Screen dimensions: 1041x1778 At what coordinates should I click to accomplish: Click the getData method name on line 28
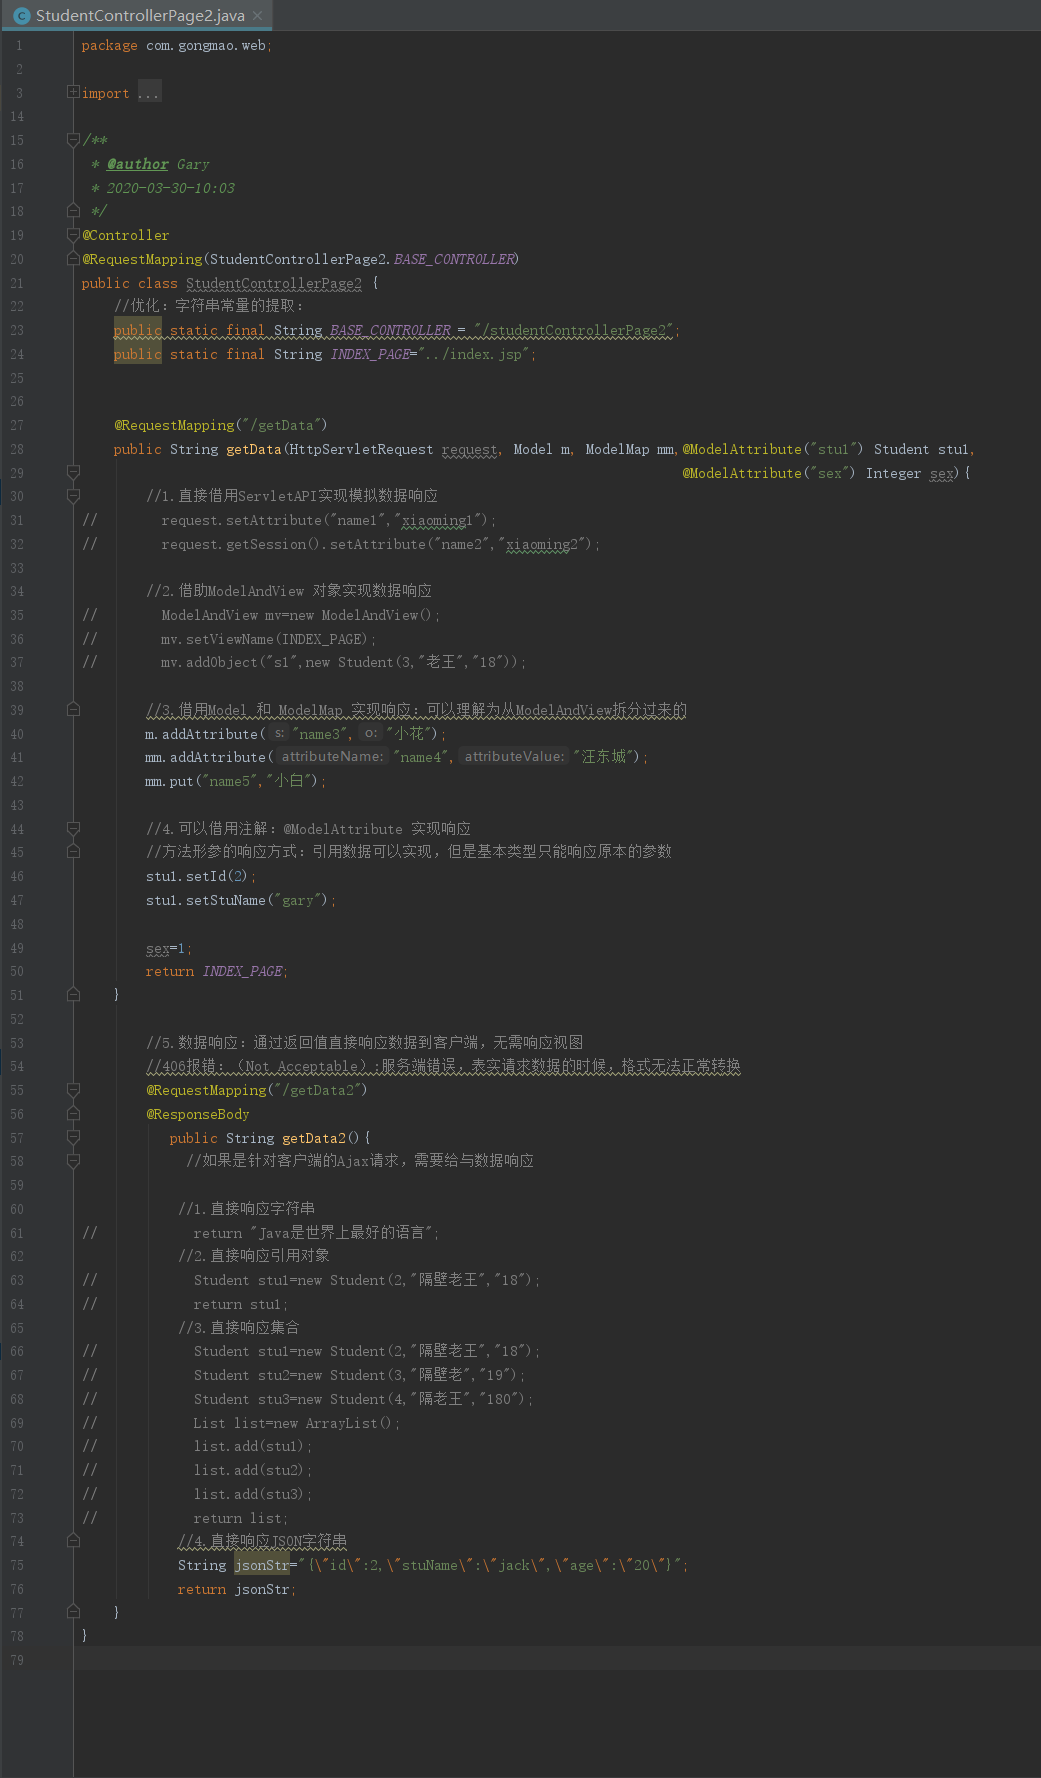[x=254, y=450]
